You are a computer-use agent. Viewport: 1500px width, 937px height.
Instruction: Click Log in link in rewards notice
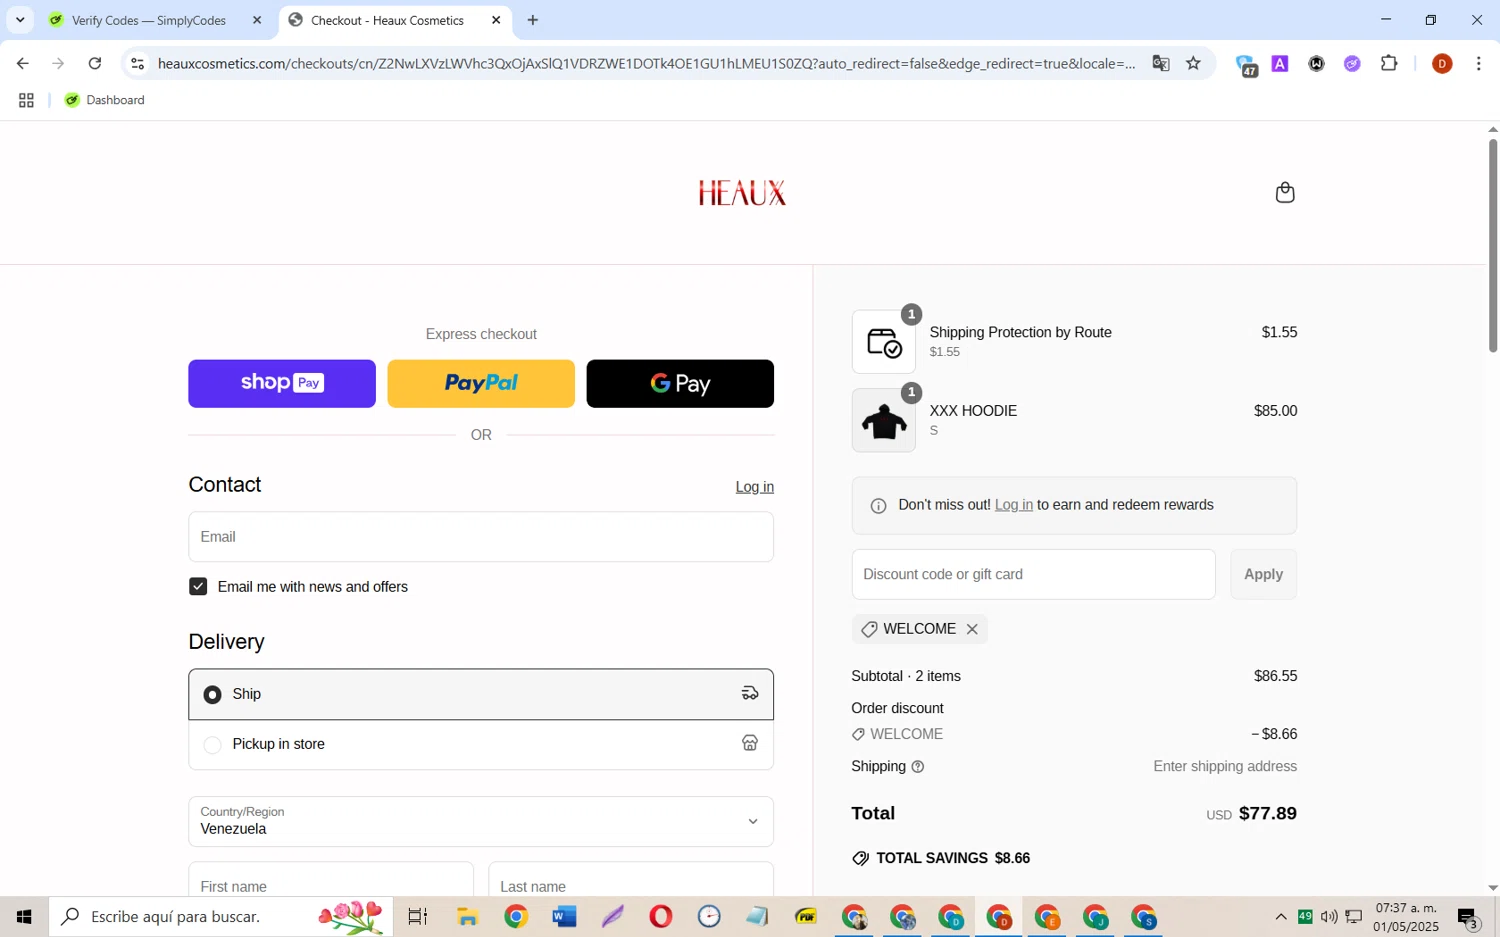click(1014, 505)
